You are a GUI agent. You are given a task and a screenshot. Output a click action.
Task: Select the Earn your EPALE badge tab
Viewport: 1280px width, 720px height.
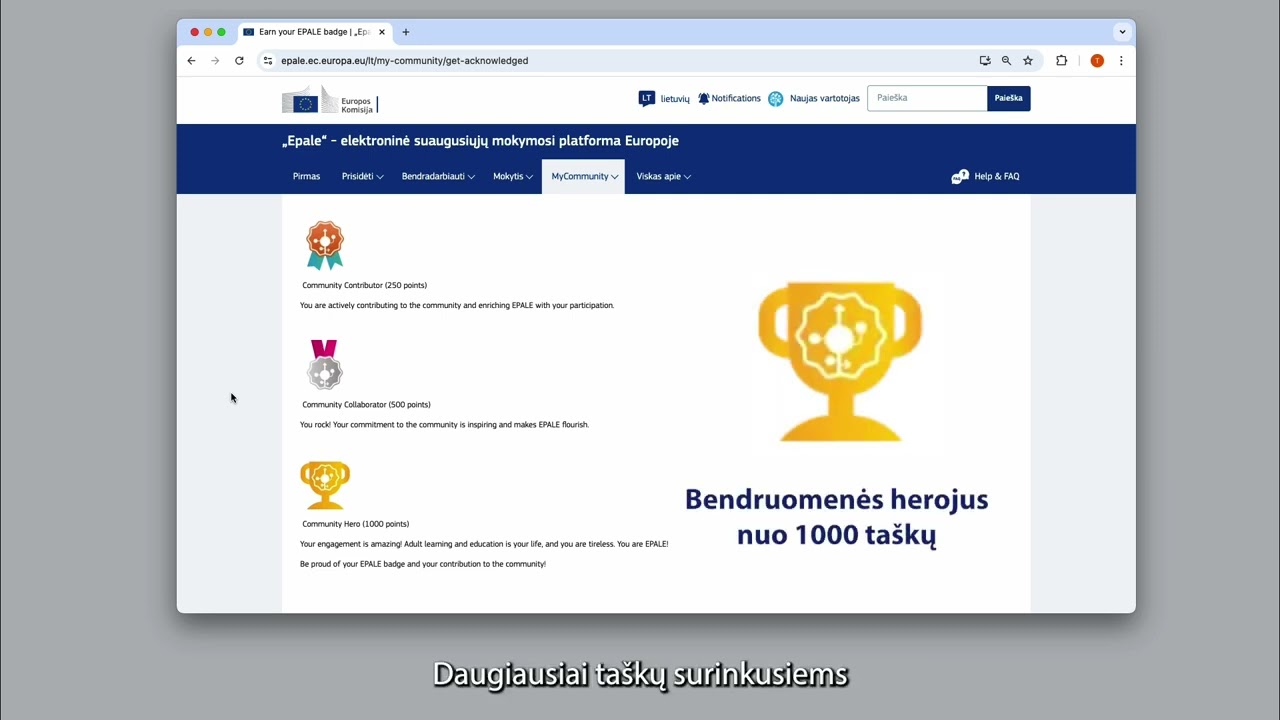click(x=314, y=32)
